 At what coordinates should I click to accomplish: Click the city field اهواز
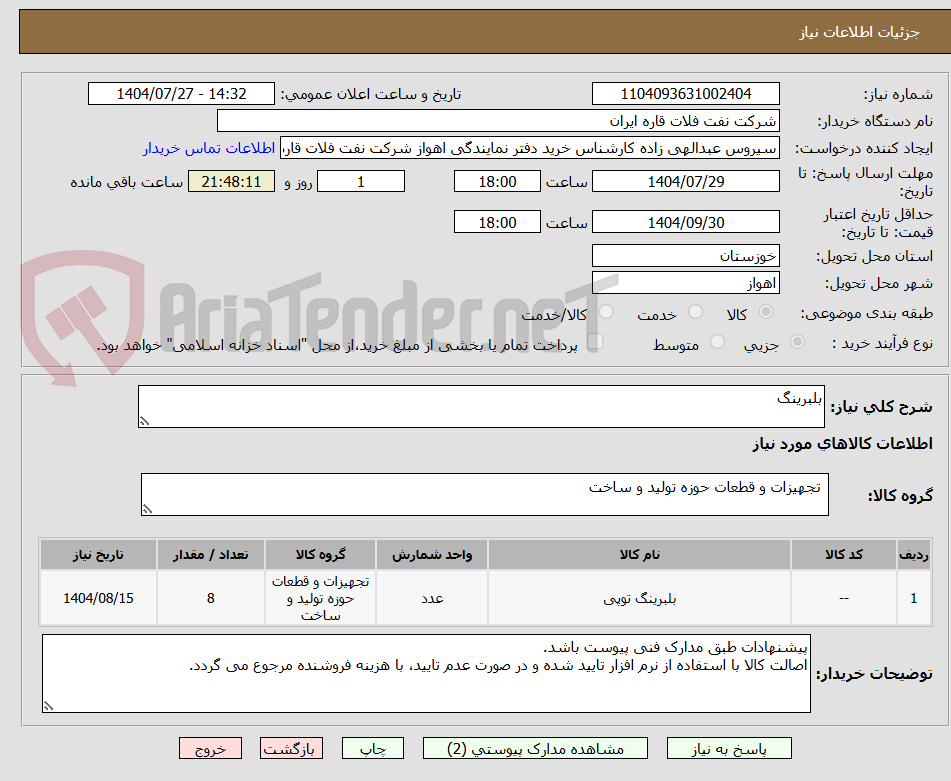pos(685,283)
